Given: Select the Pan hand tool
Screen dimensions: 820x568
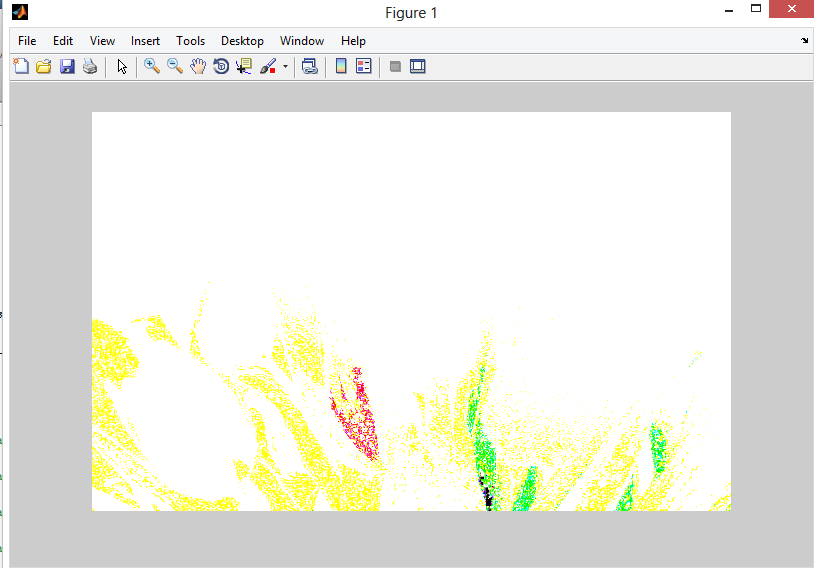Looking at the screenshot, I should 198,66.
